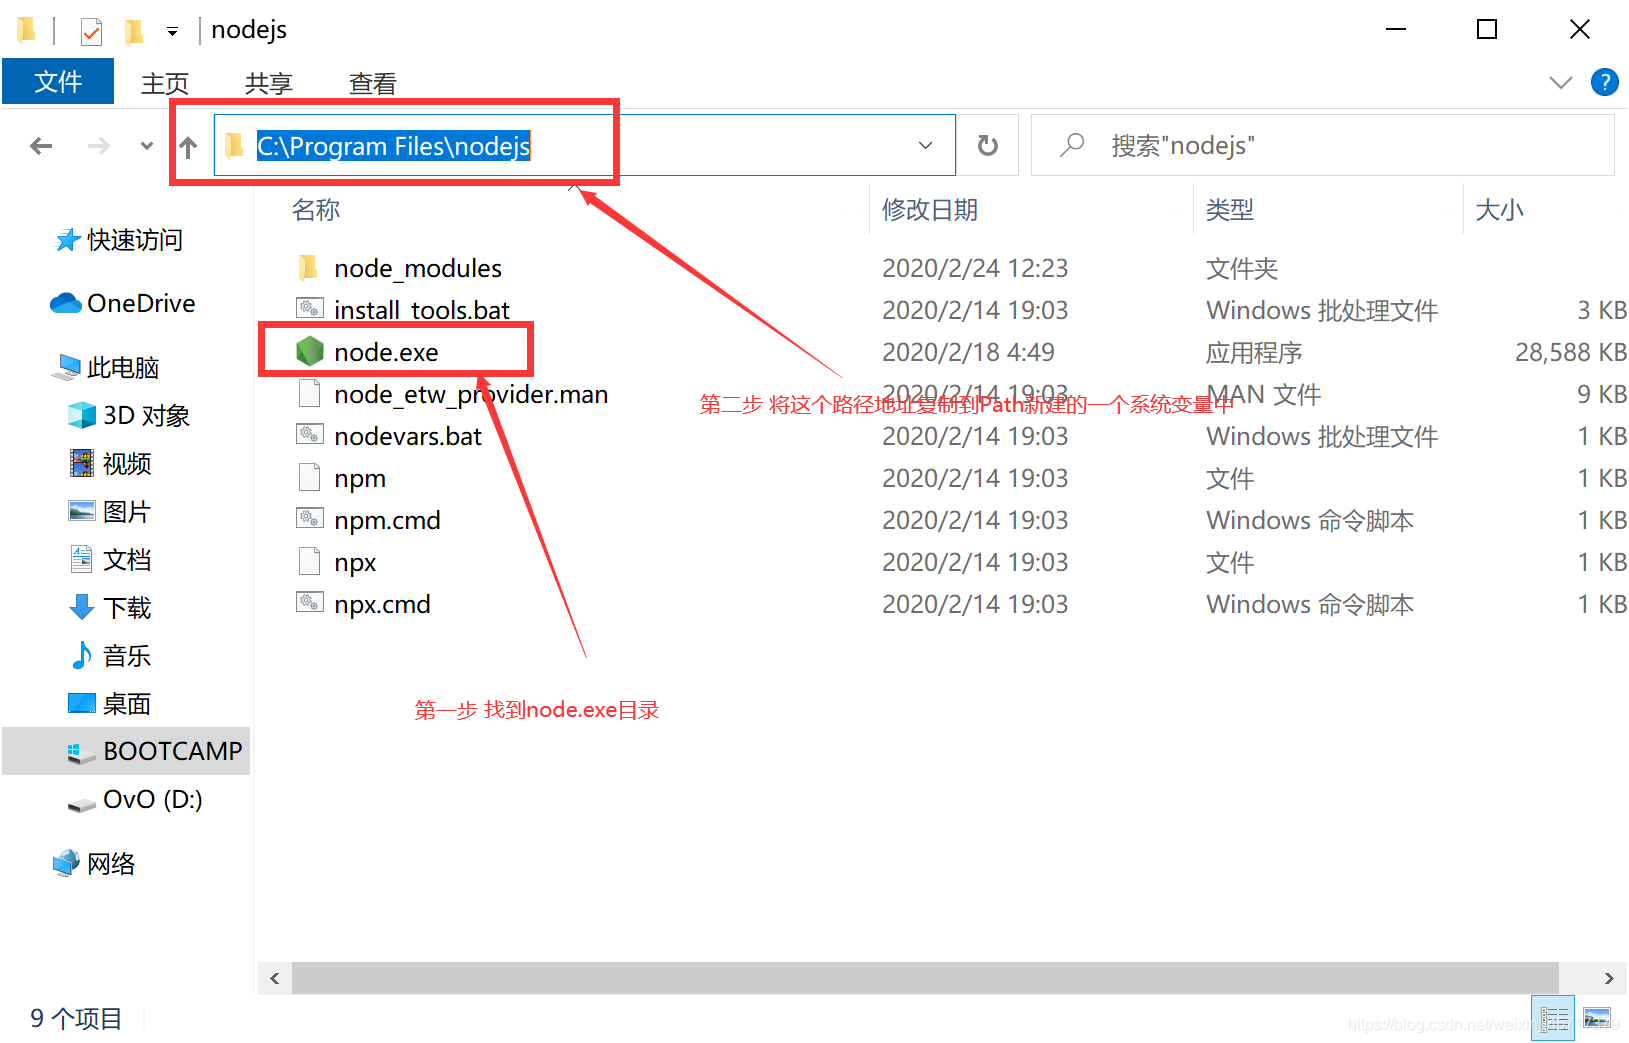Click 3 KB size of install_tools.bat
1629x1043 pixels.
tap(1602, 309)
